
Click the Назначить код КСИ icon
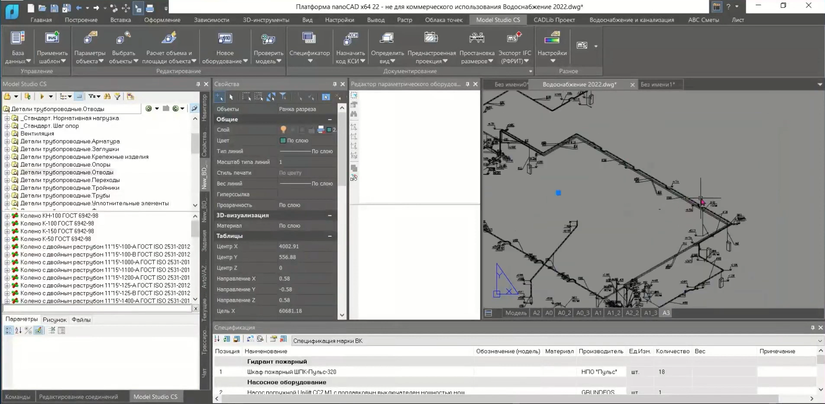coord(350,38)
